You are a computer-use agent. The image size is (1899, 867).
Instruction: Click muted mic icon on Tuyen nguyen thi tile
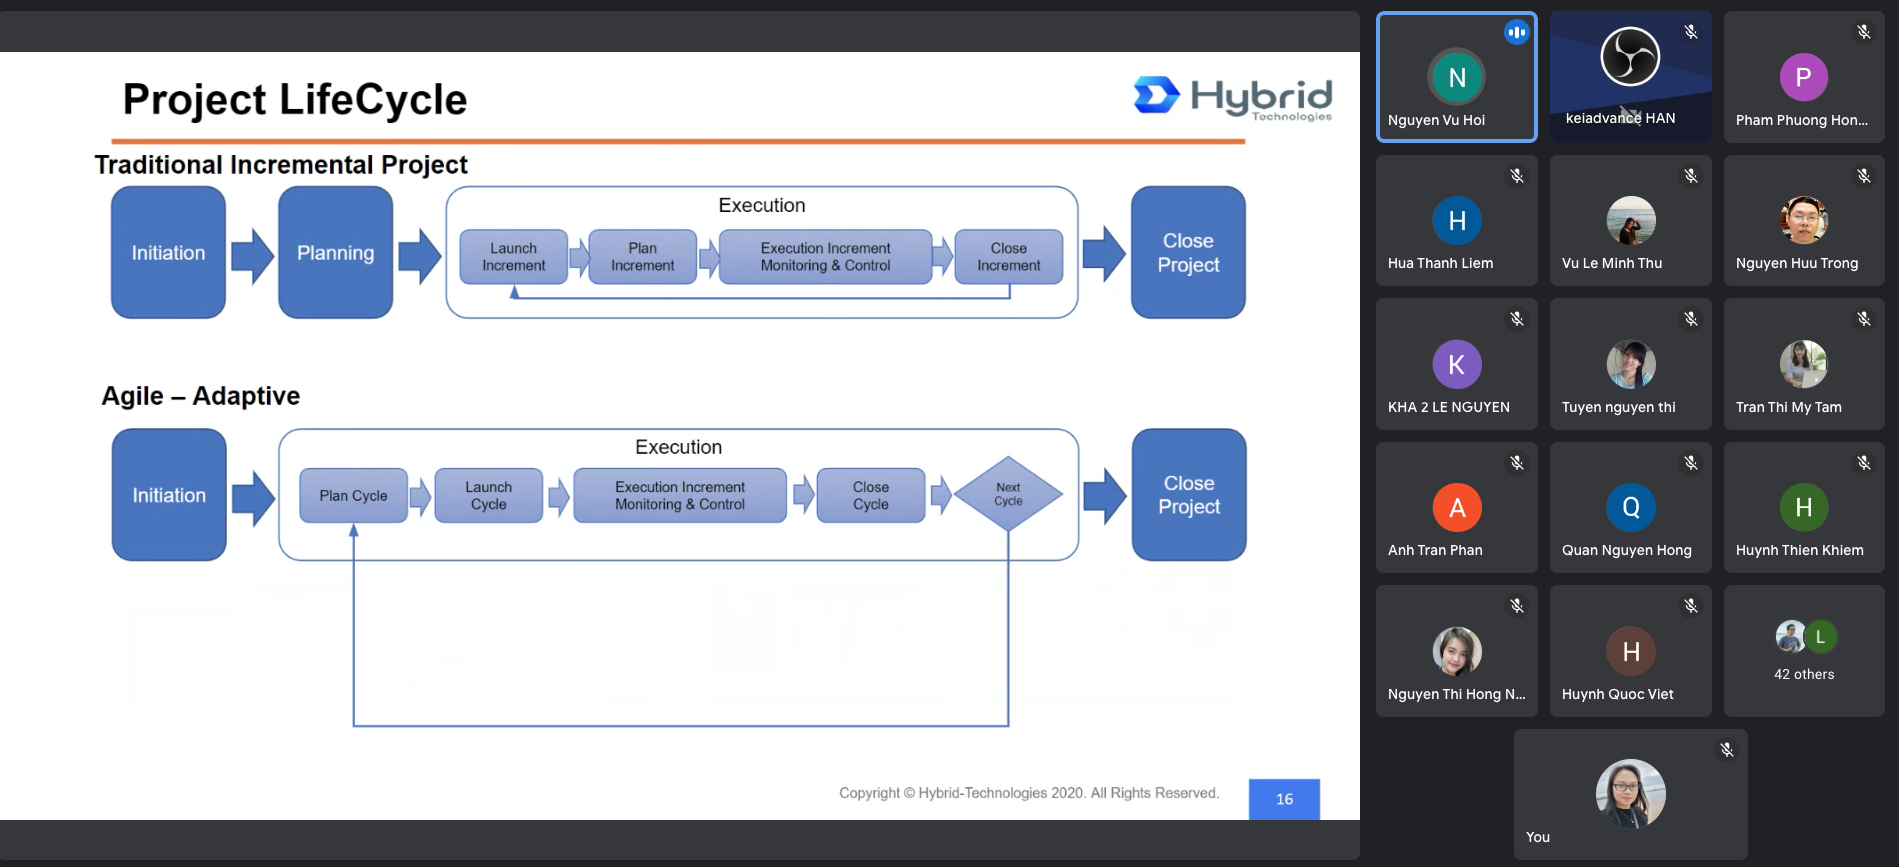1691,319
